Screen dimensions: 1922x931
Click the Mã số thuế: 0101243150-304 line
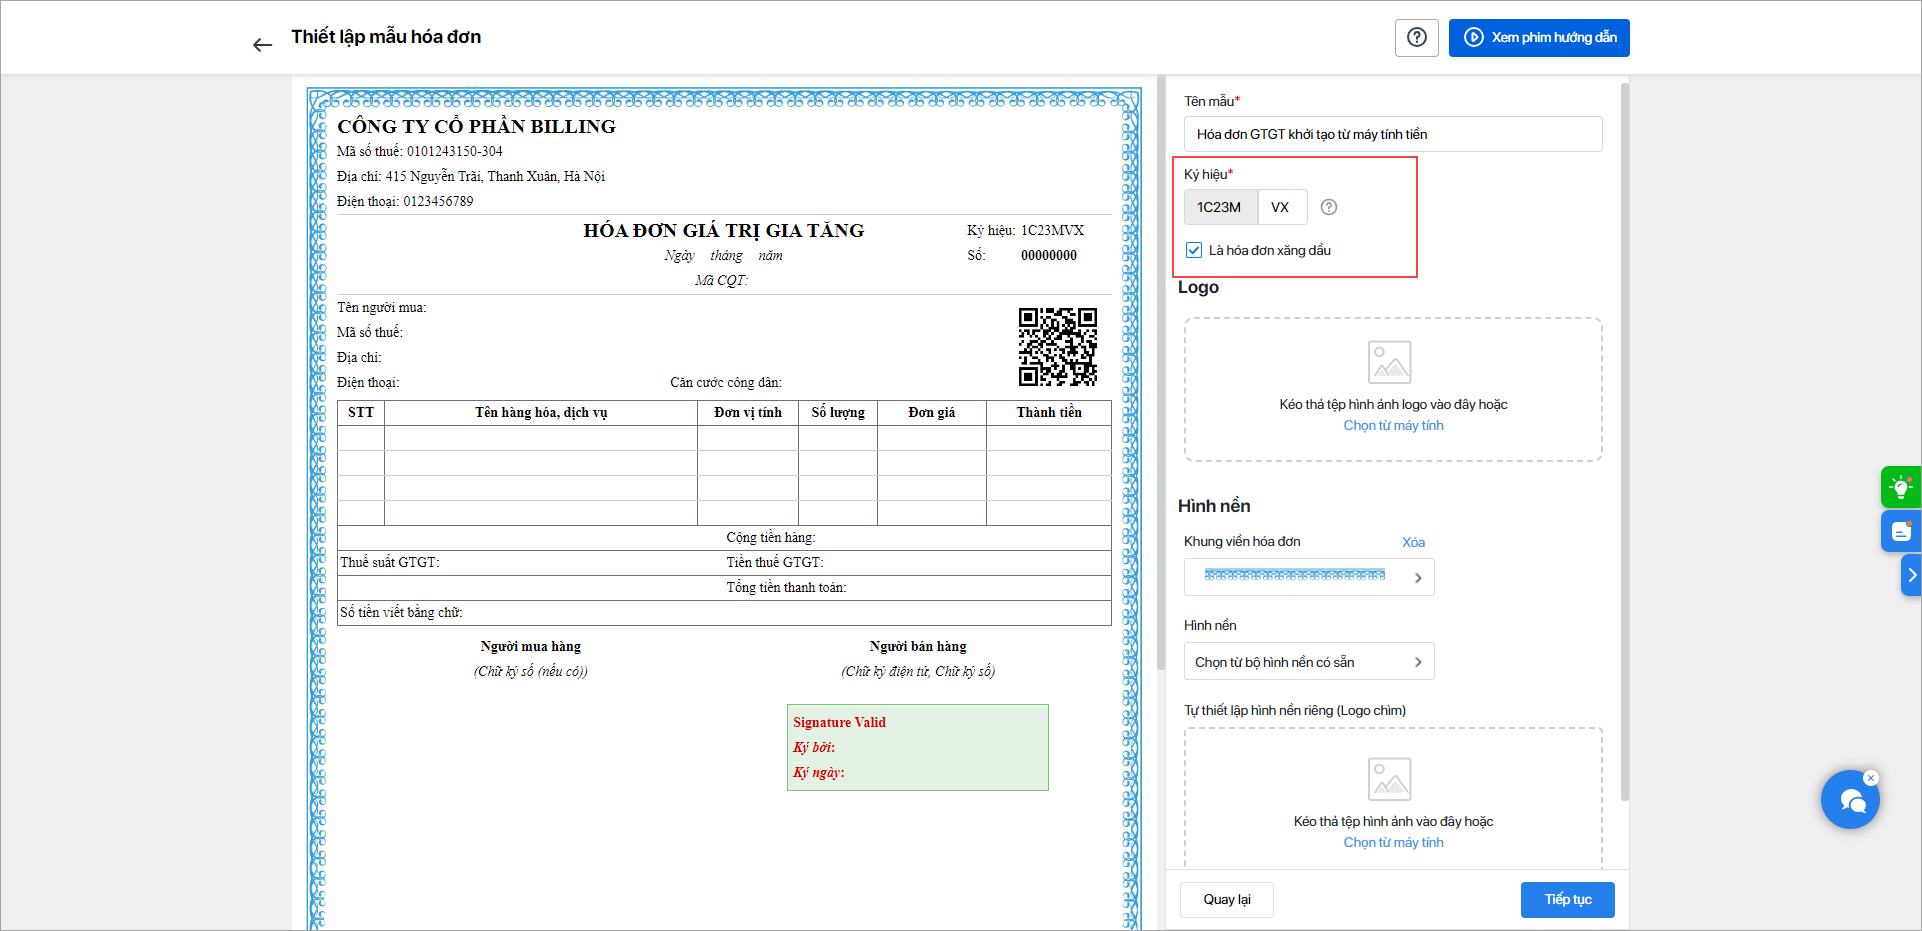(x=420, y=152)
